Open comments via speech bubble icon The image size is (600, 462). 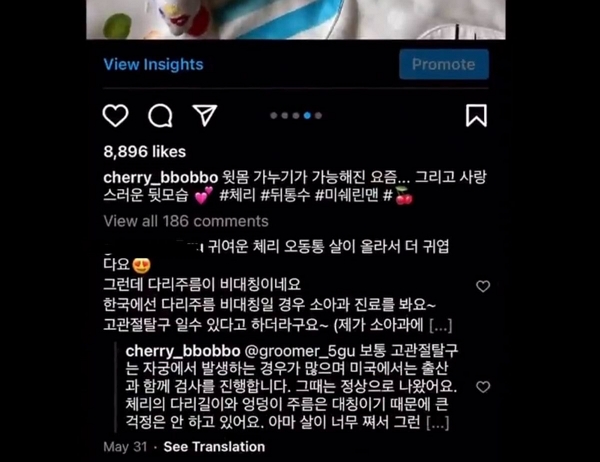click(x=160, y=115)
